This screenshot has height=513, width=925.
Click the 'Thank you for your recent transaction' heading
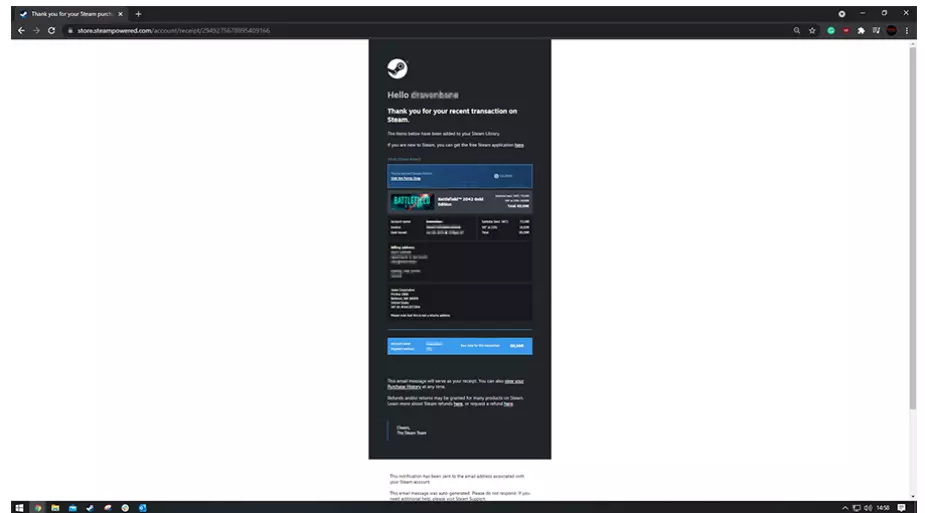(x=452, y=115)
